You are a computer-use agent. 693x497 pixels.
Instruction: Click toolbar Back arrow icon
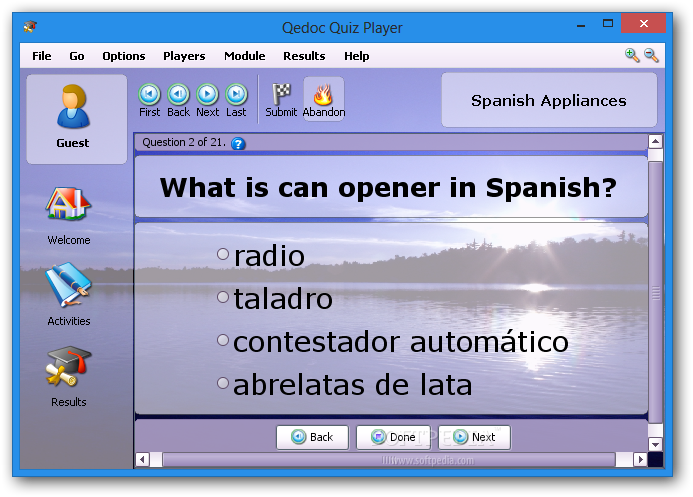coord(179,94)
